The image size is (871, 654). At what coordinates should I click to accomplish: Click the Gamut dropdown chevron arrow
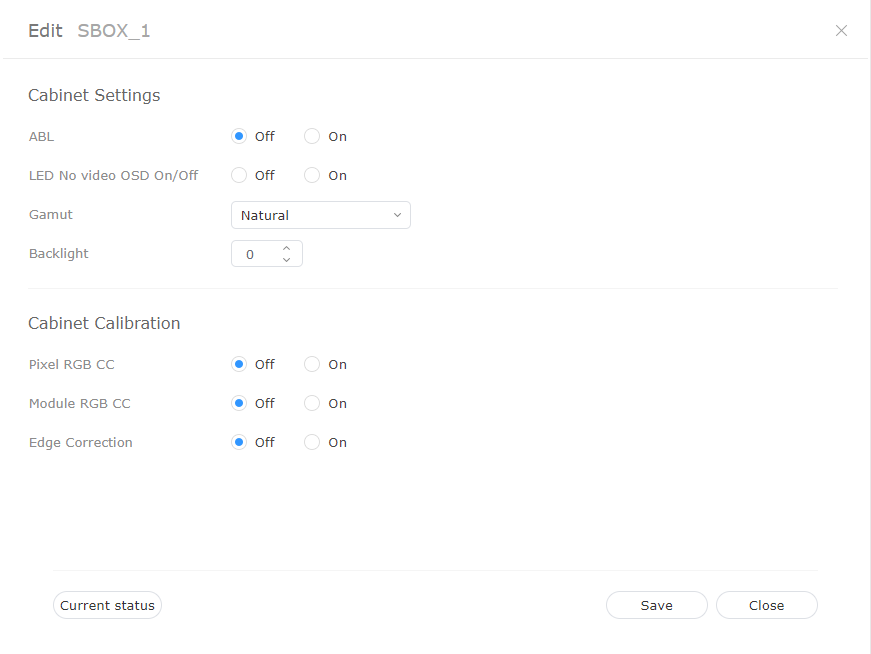pos(397,215)
